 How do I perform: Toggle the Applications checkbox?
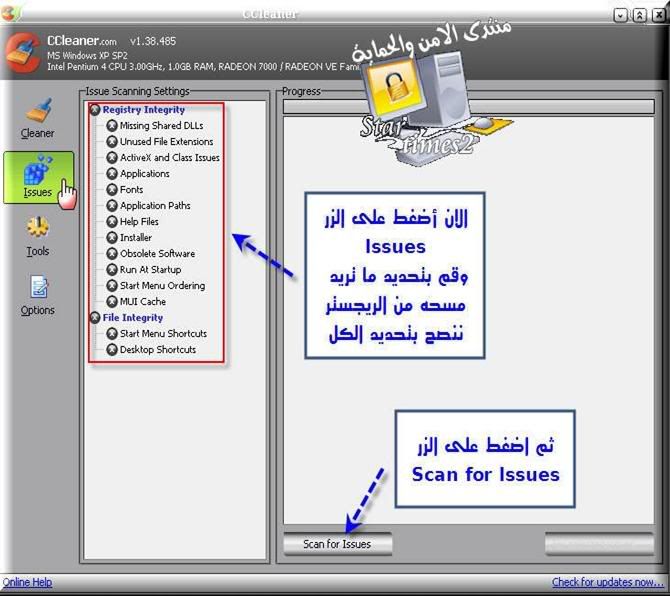coord(112,173)
